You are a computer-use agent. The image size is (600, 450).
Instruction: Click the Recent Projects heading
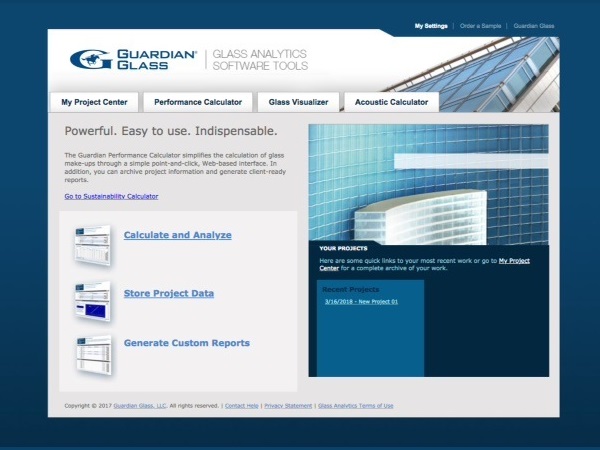(x=351, y=289)
